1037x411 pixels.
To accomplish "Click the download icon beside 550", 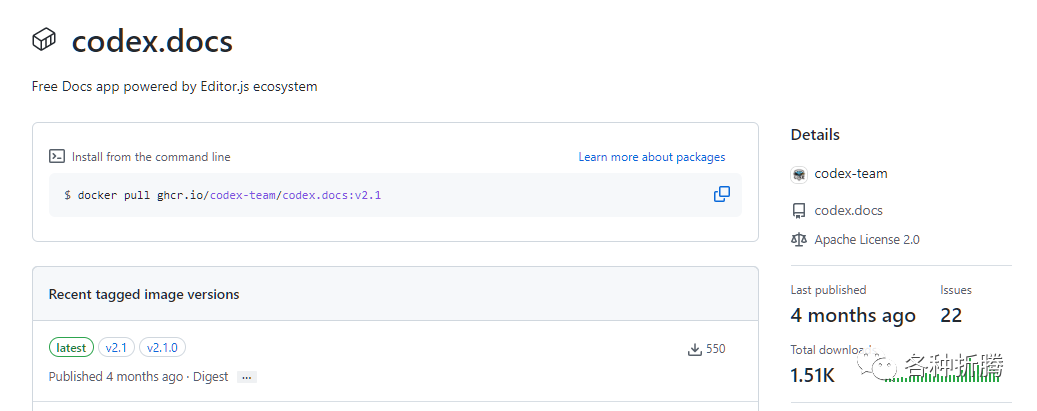I will click(694, 349).
